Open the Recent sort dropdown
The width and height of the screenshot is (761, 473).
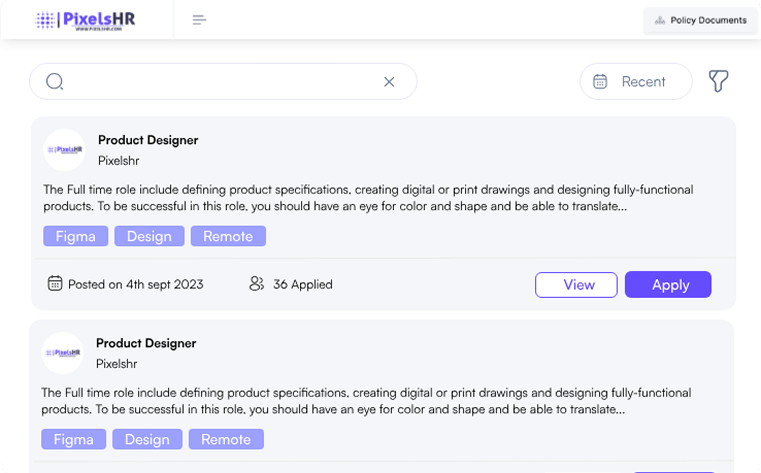point(636,82)
